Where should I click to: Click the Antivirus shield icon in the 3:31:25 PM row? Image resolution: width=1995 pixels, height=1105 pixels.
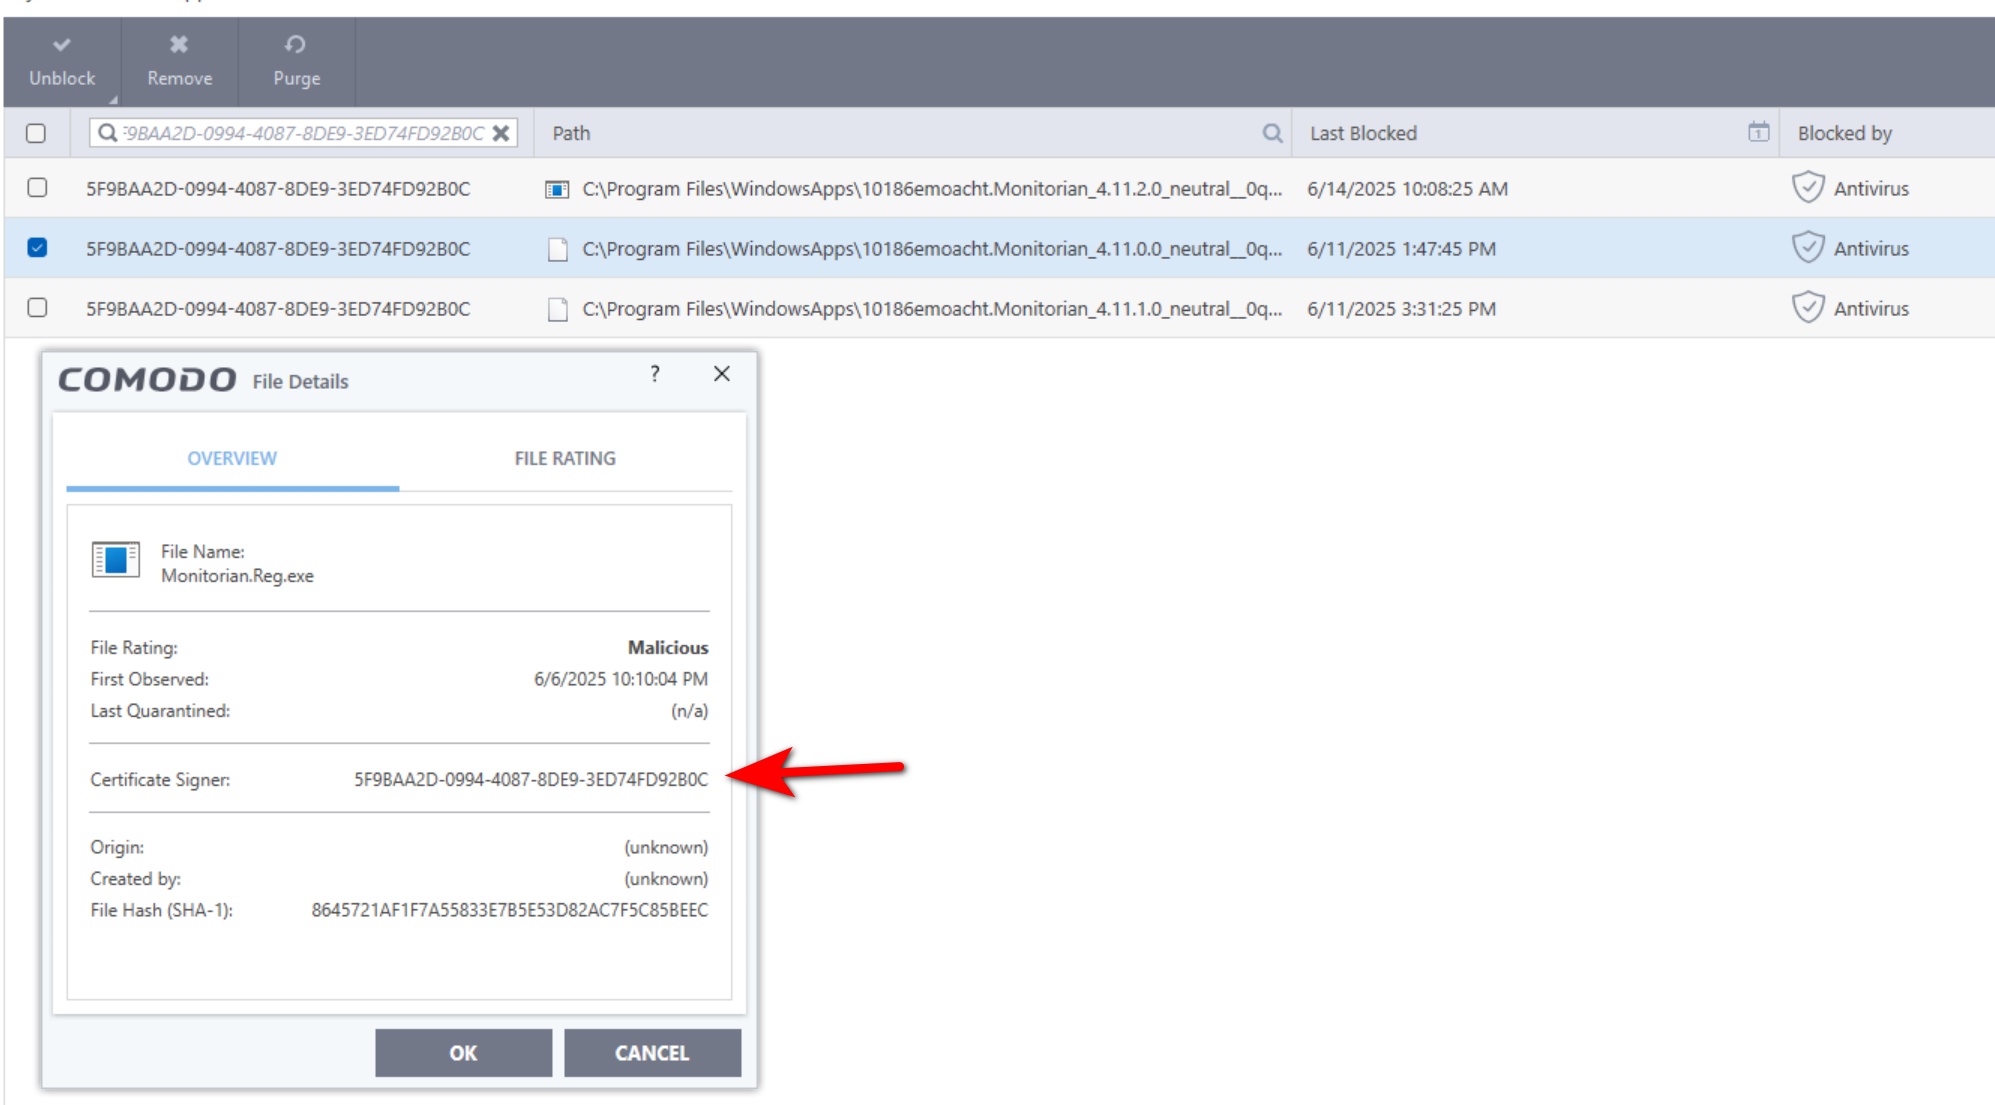point(1808,307)
